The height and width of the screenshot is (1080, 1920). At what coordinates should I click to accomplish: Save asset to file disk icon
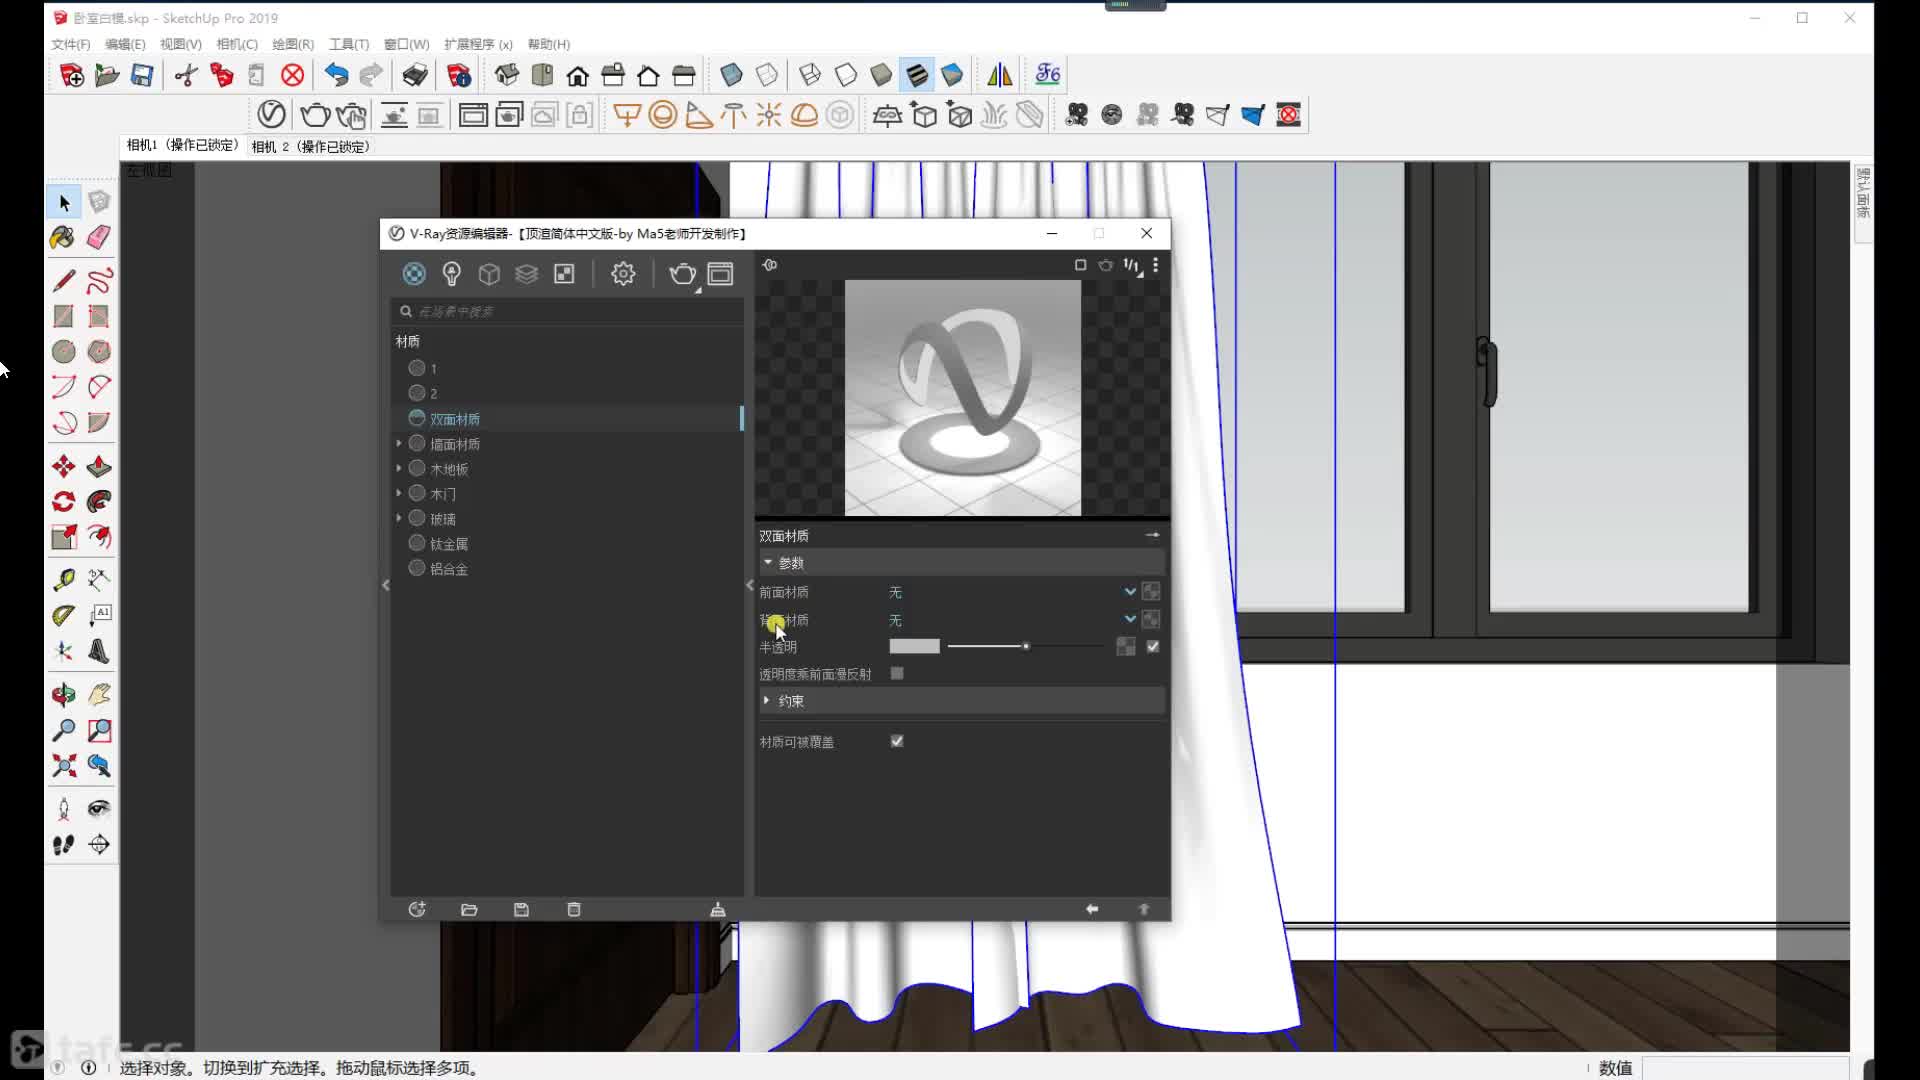click(x=521, y=909)
